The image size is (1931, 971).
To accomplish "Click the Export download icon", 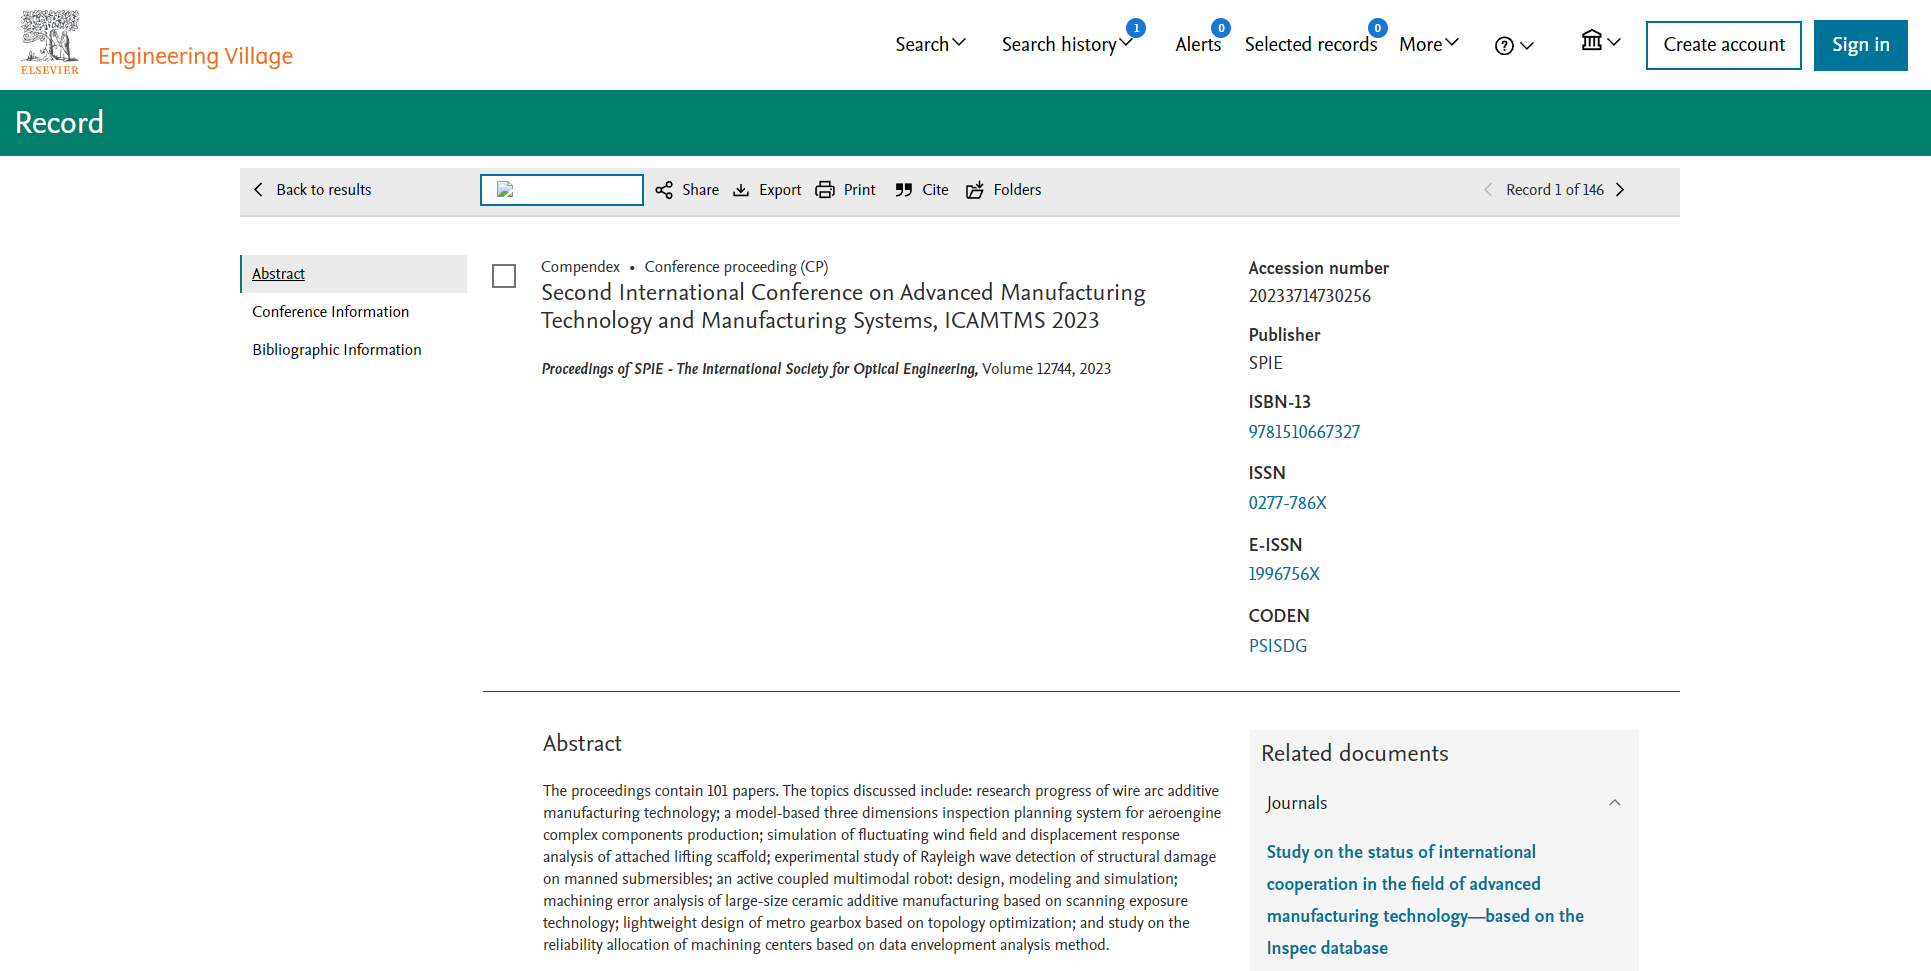I will 741,190.
